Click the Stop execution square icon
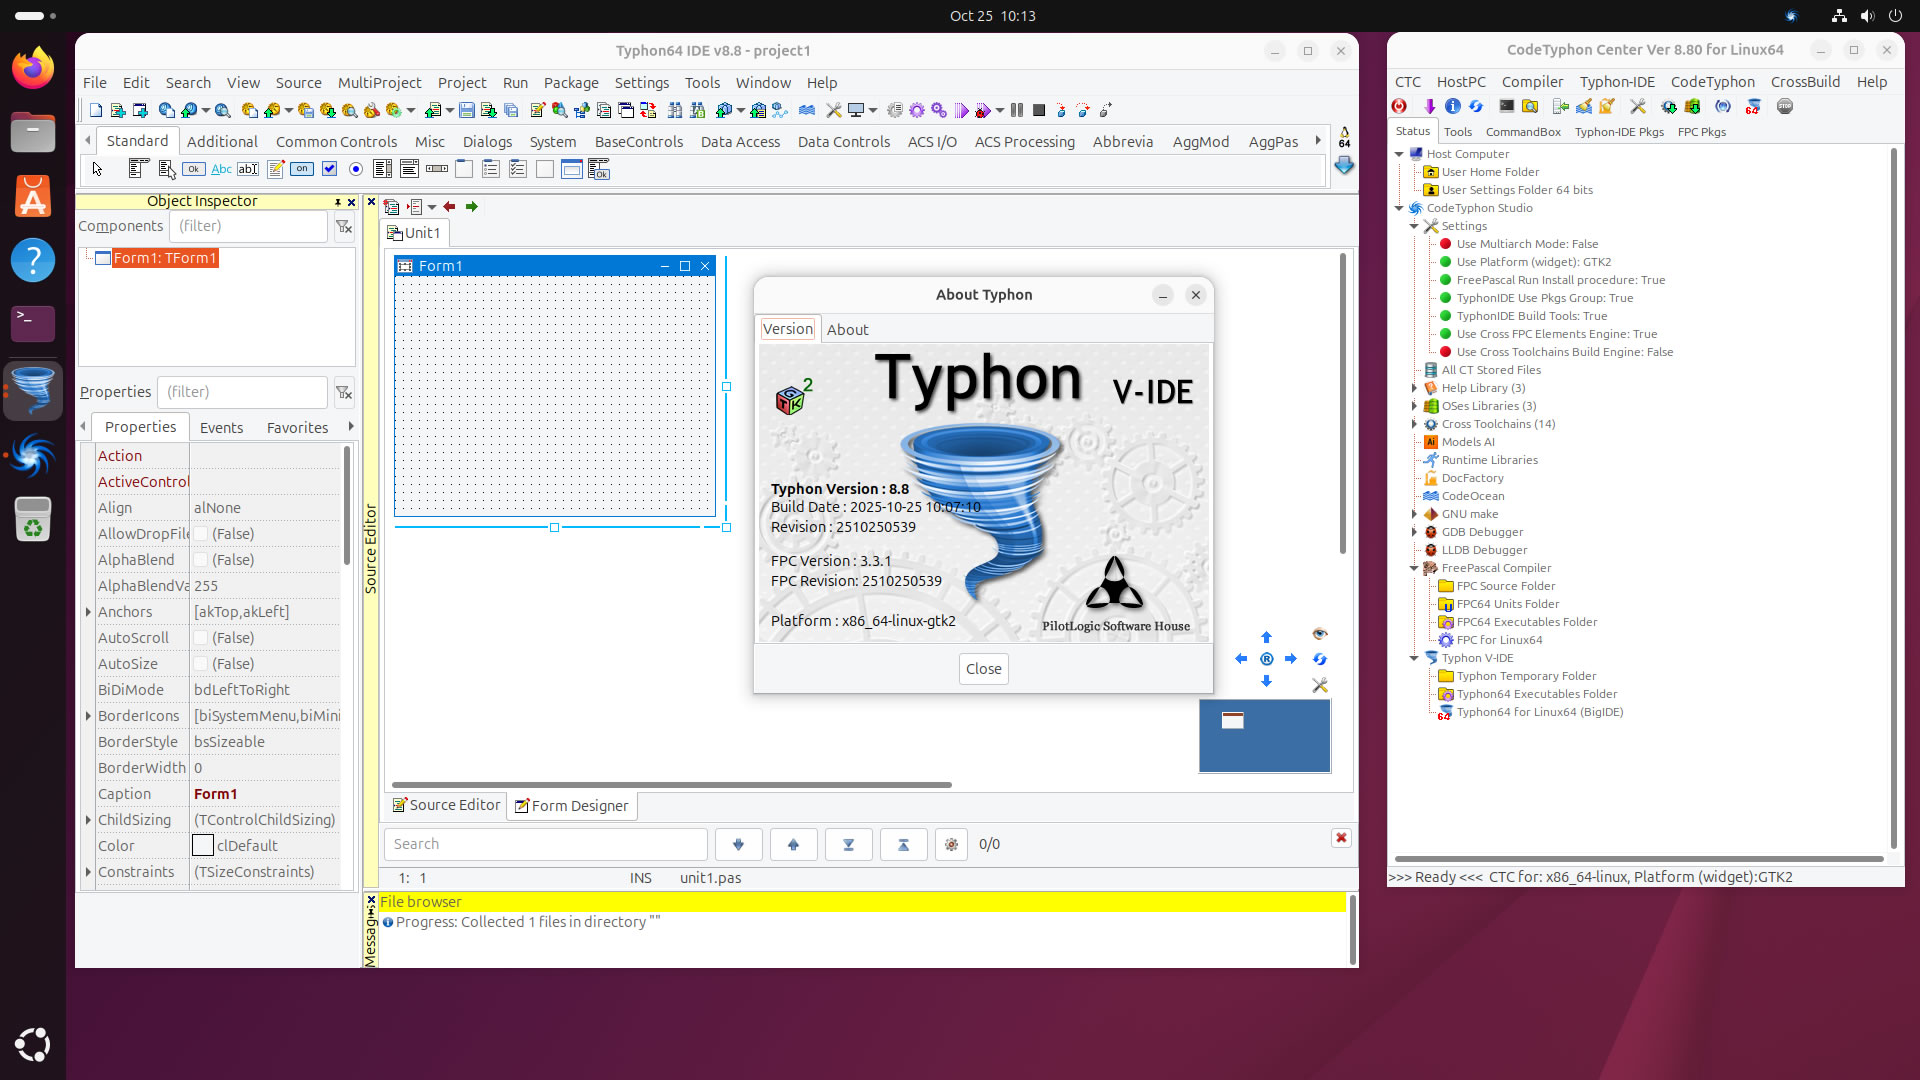Screen dimensions: 1920x1080 click(x=1039, y=110)
